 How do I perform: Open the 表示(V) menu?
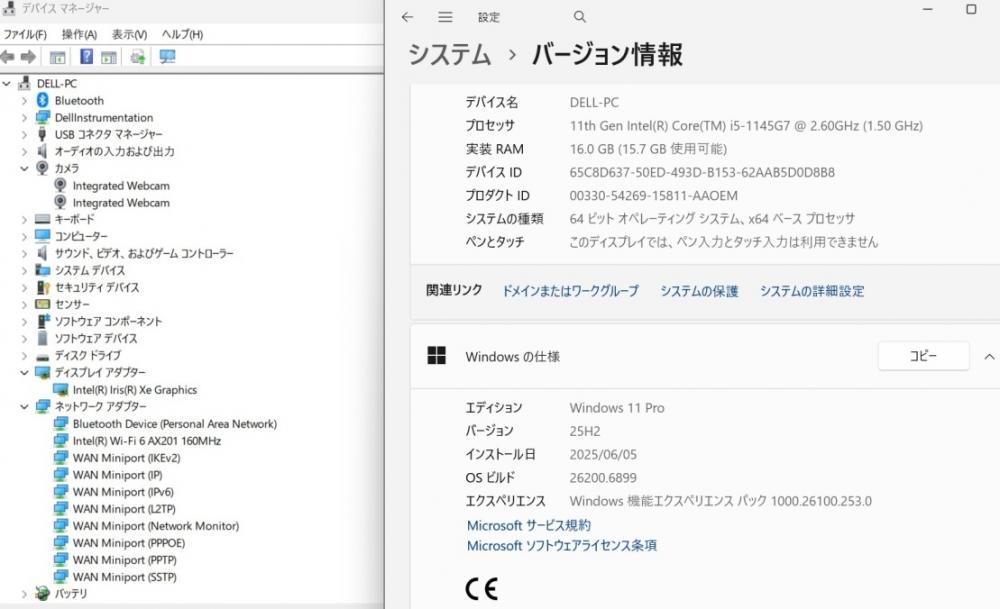tap(129, 34)
